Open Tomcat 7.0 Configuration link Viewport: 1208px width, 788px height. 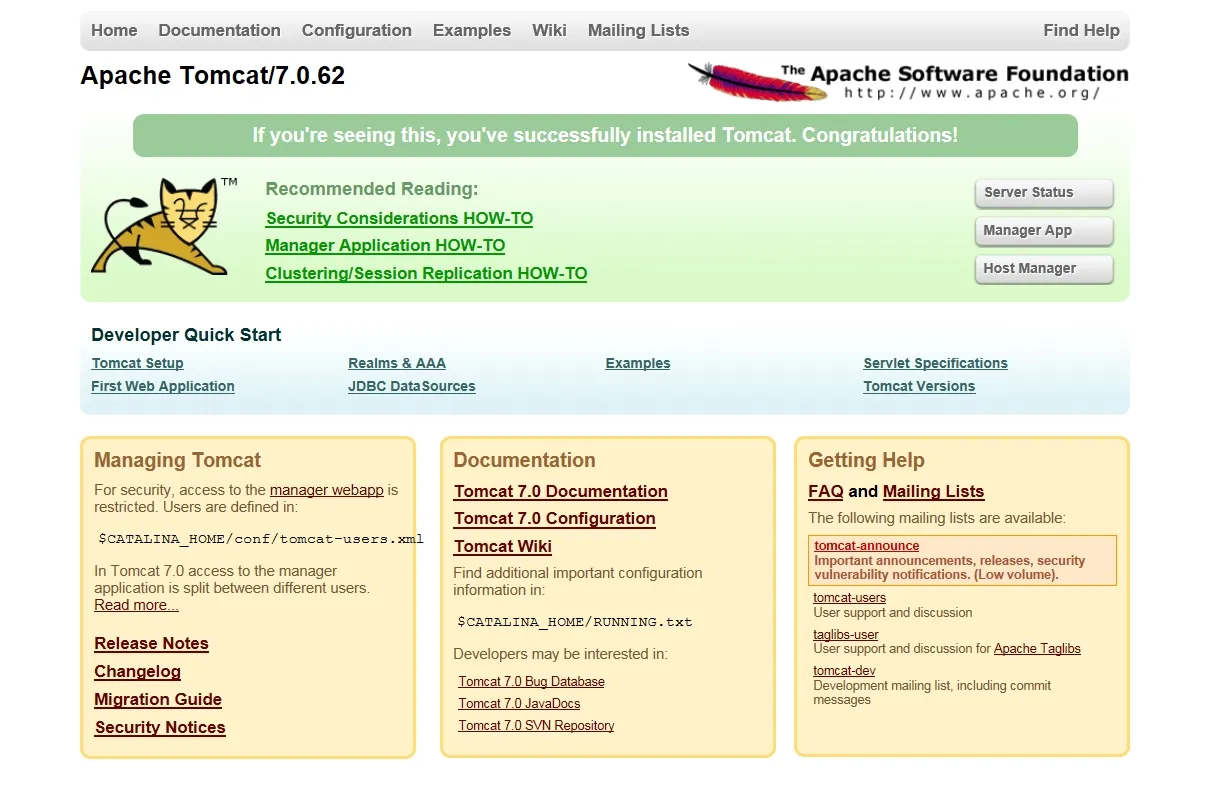click(x=555, y=518)
